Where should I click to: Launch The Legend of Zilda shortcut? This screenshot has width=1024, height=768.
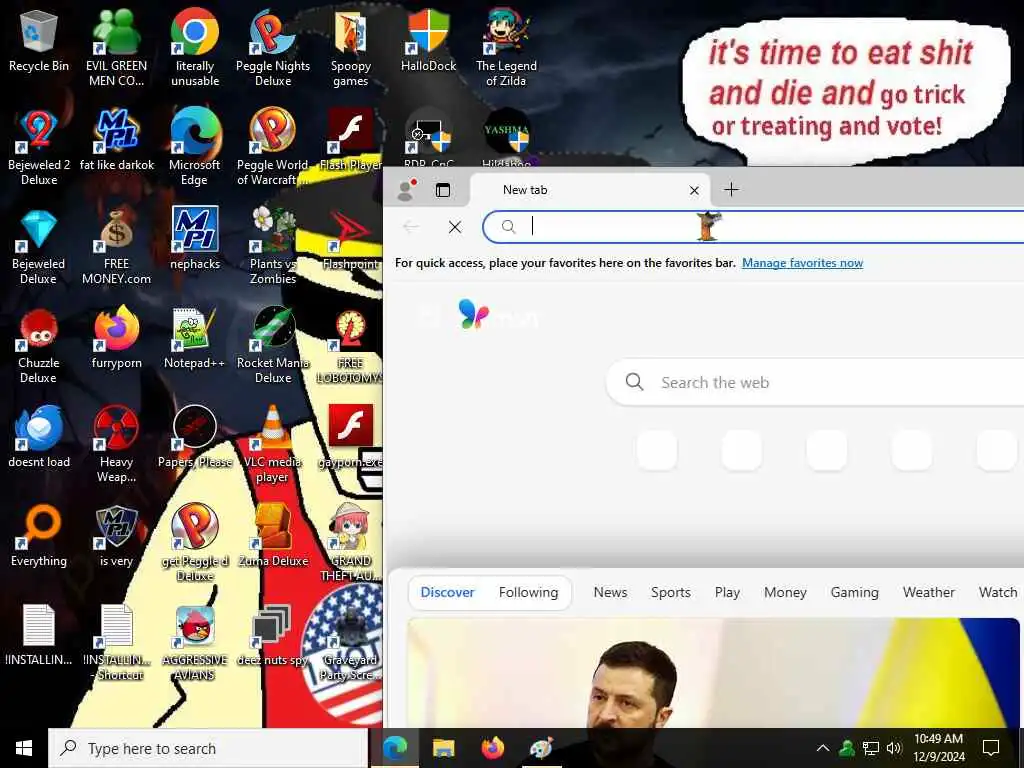[x=506, y=48]
